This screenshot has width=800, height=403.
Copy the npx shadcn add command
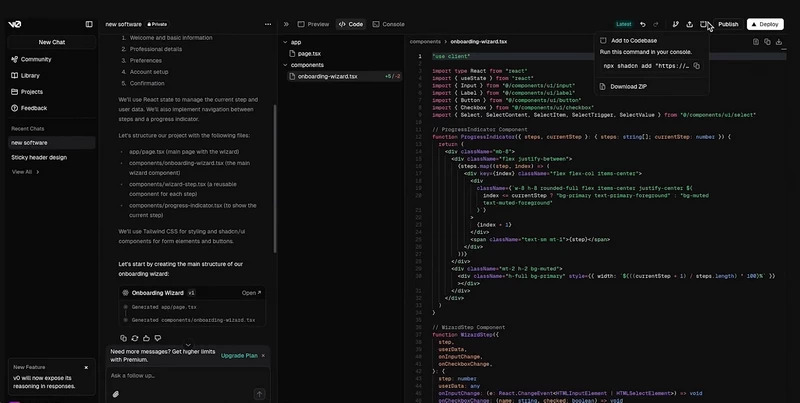coord(696,66)
